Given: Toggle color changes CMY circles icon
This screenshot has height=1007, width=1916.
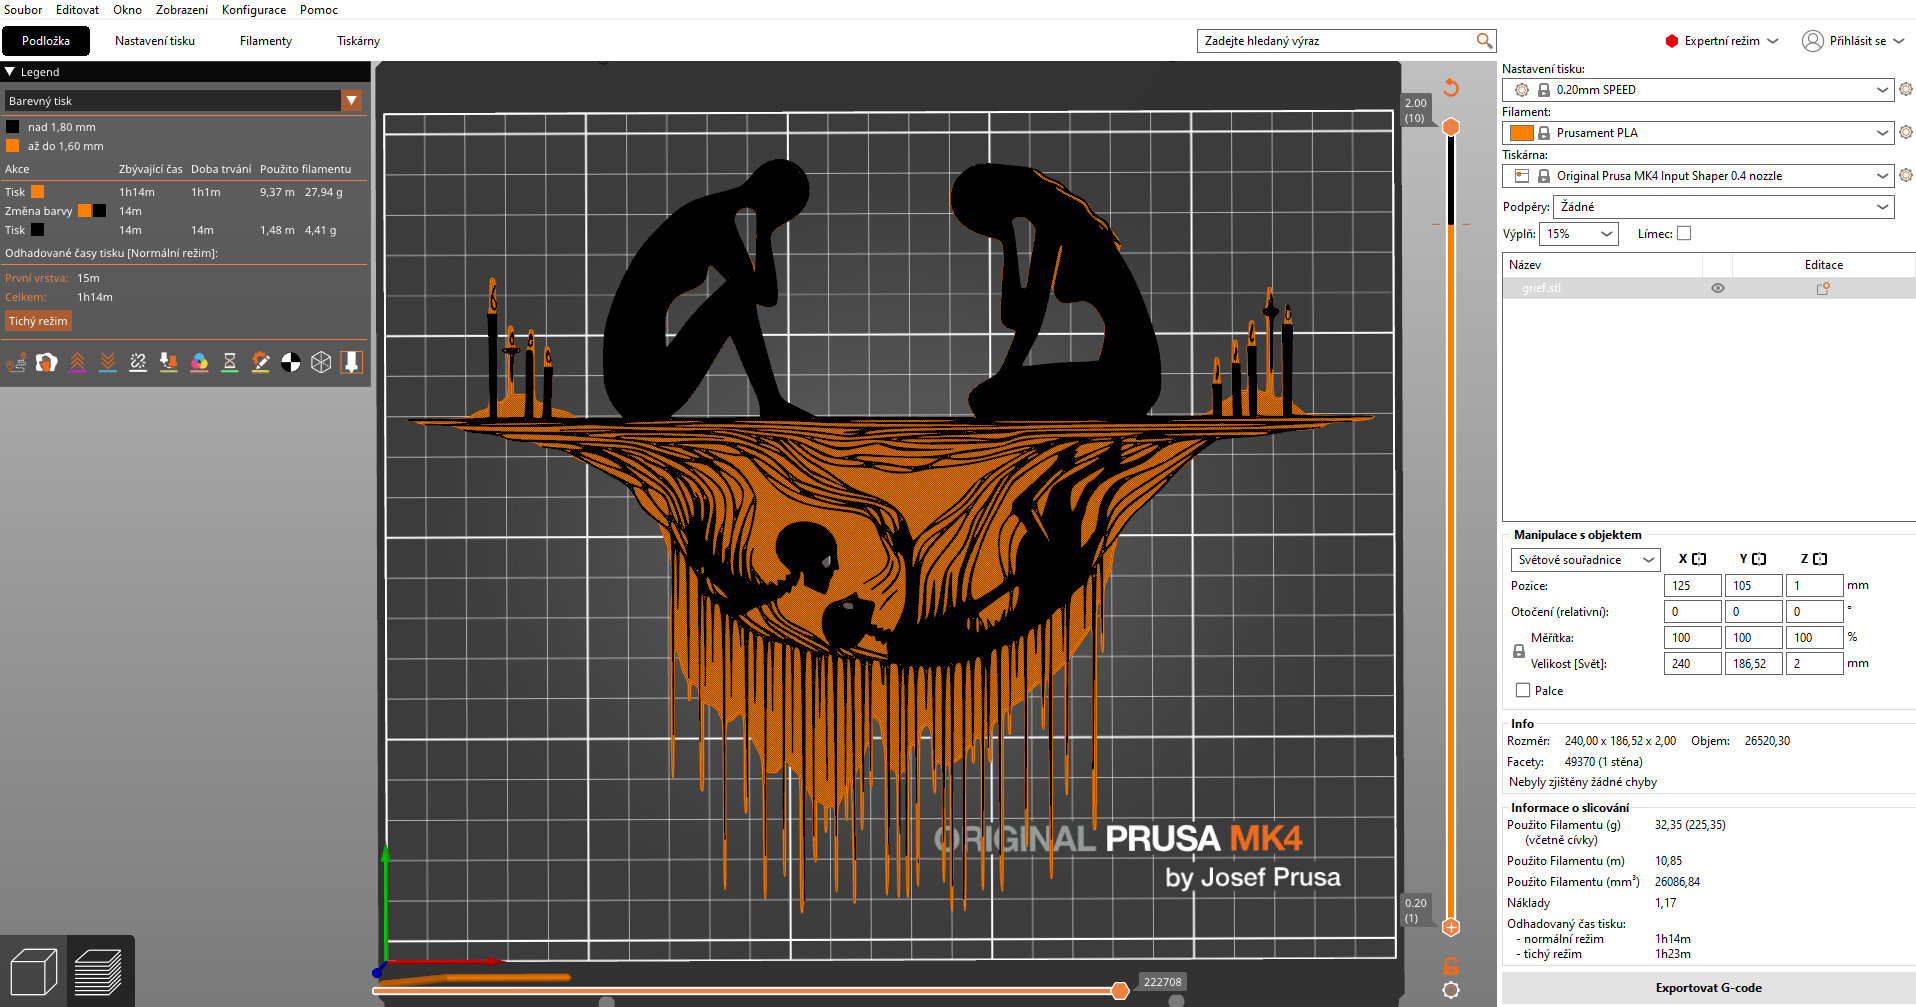Looking at the screenshot, I should pyautogui.click(x=199, y=362).
